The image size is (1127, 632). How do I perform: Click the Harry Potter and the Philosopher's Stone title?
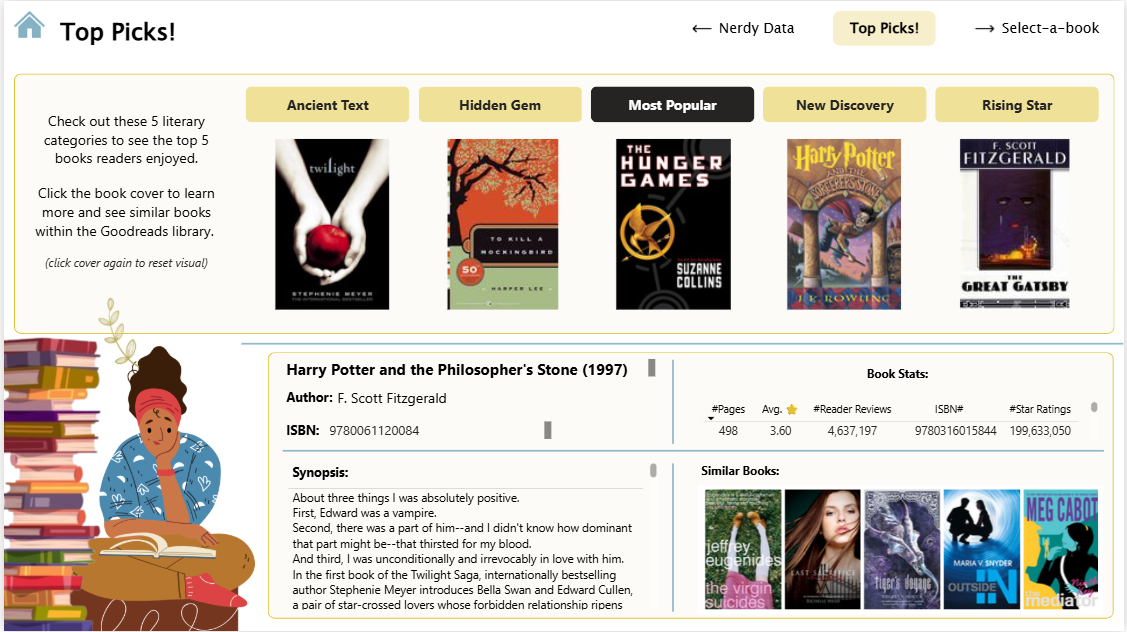click(457, 370)
